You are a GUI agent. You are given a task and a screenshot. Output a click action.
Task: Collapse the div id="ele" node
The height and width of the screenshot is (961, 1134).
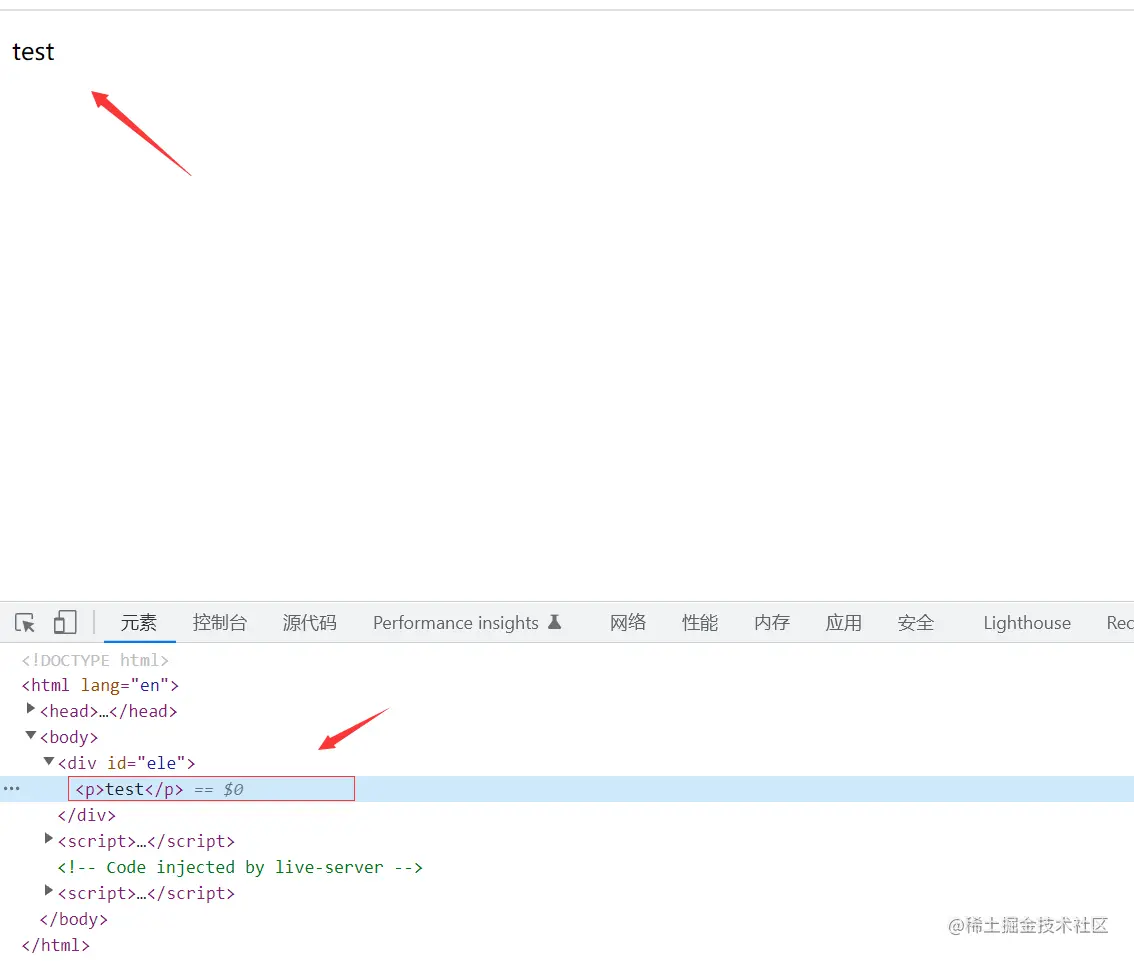click(48, 761)
